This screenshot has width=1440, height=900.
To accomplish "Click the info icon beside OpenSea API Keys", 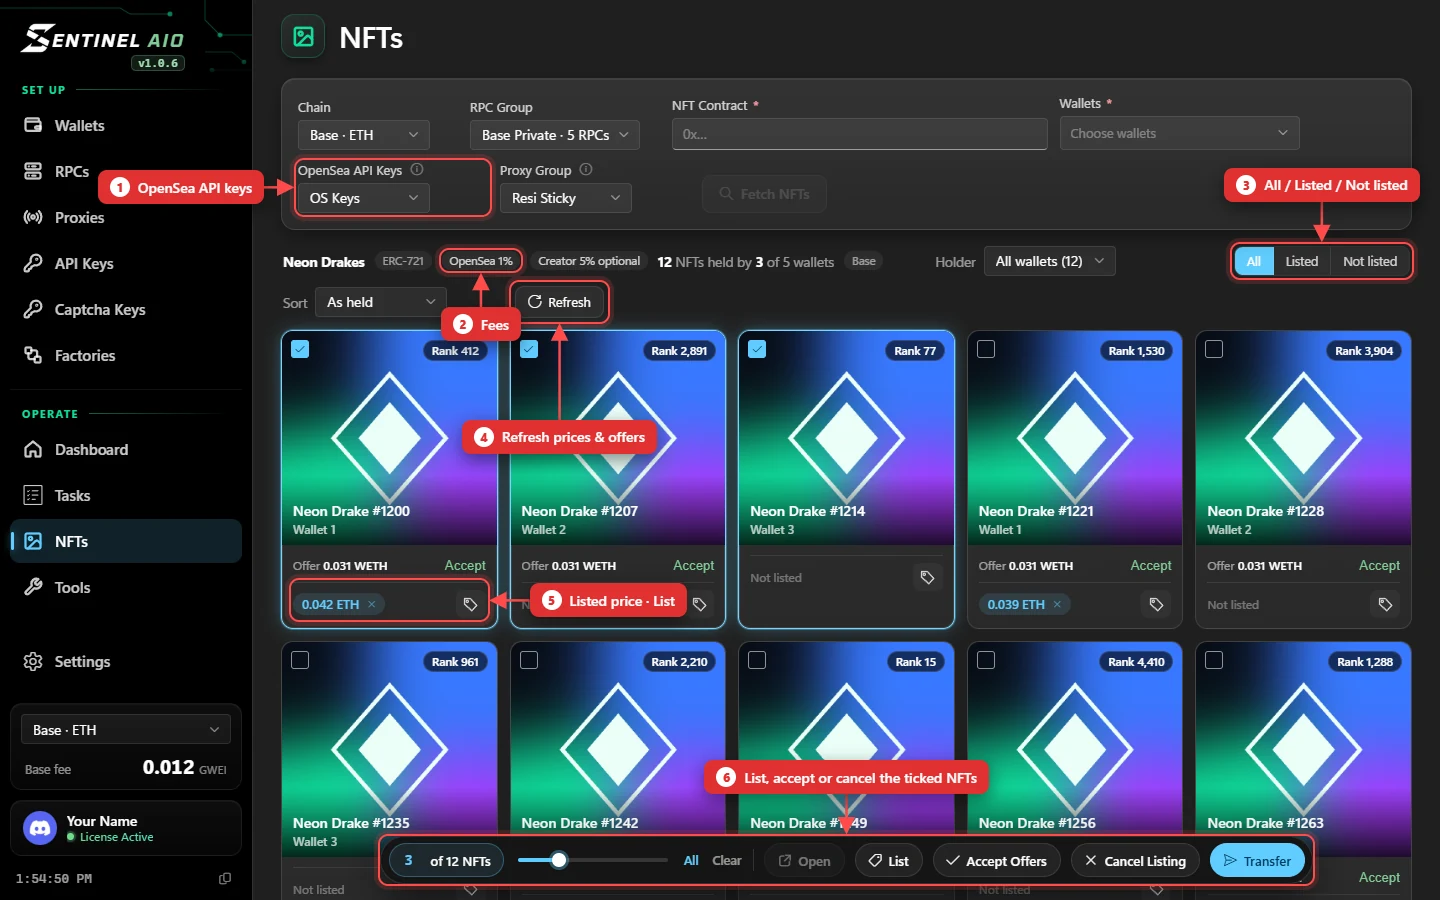I will click(417, 170).
